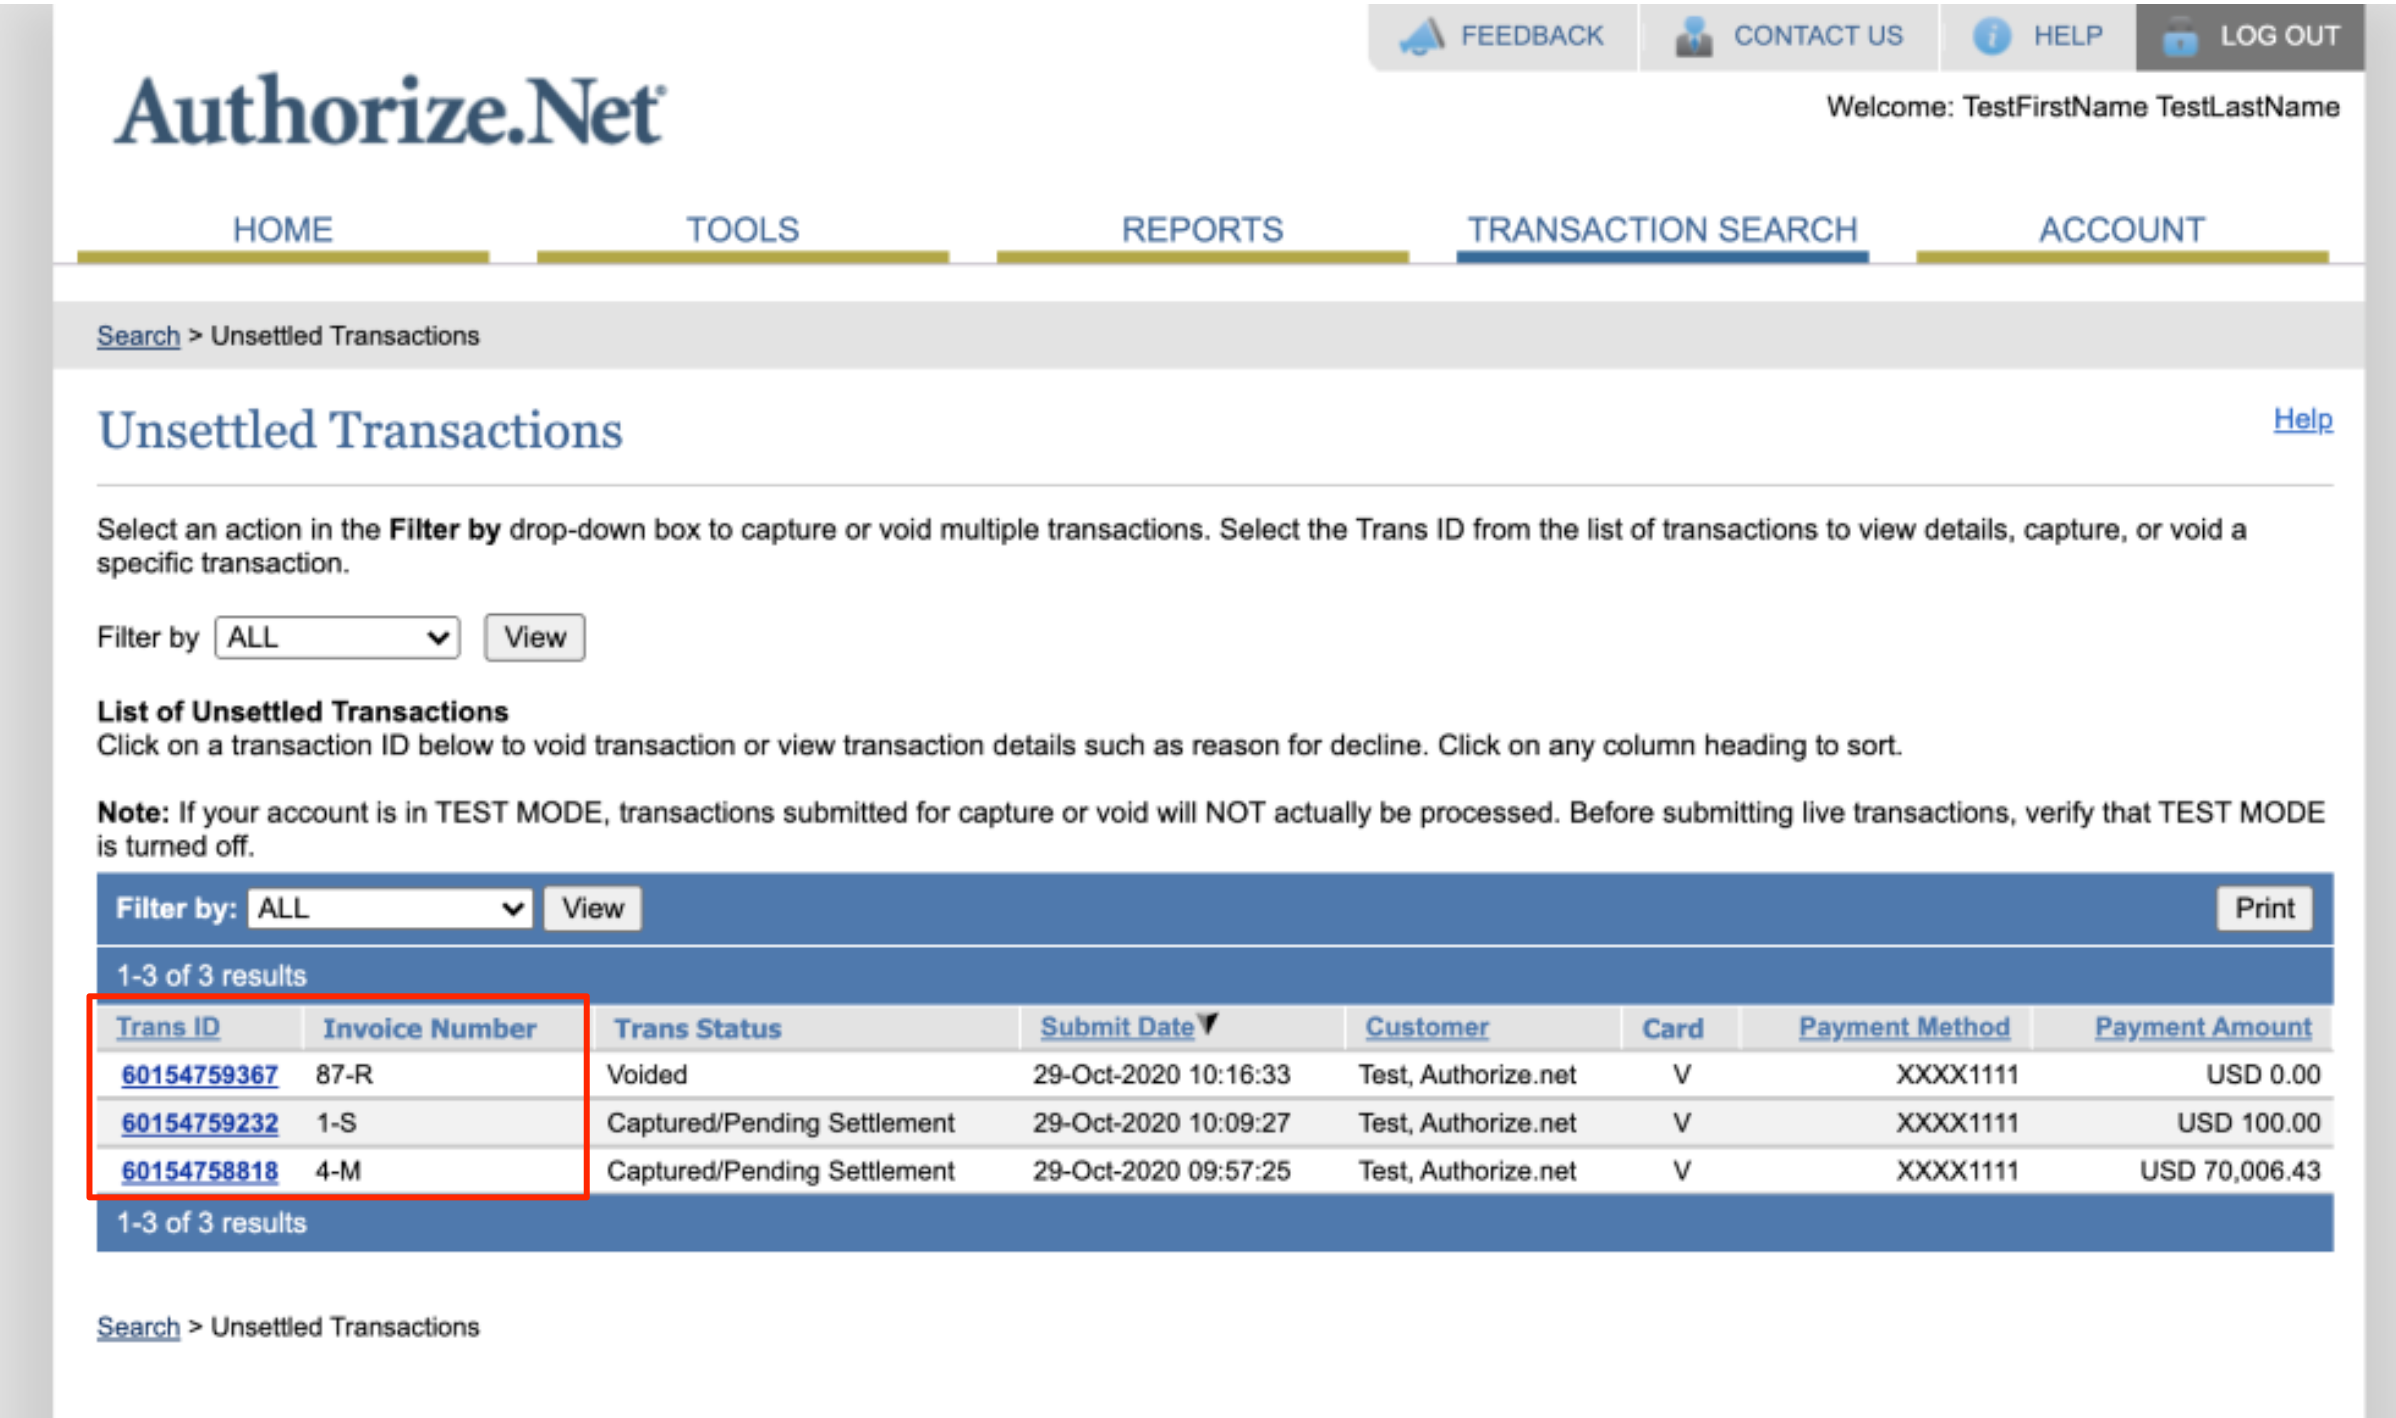Click amount USD 70,006.43

coord(2230,1171)
